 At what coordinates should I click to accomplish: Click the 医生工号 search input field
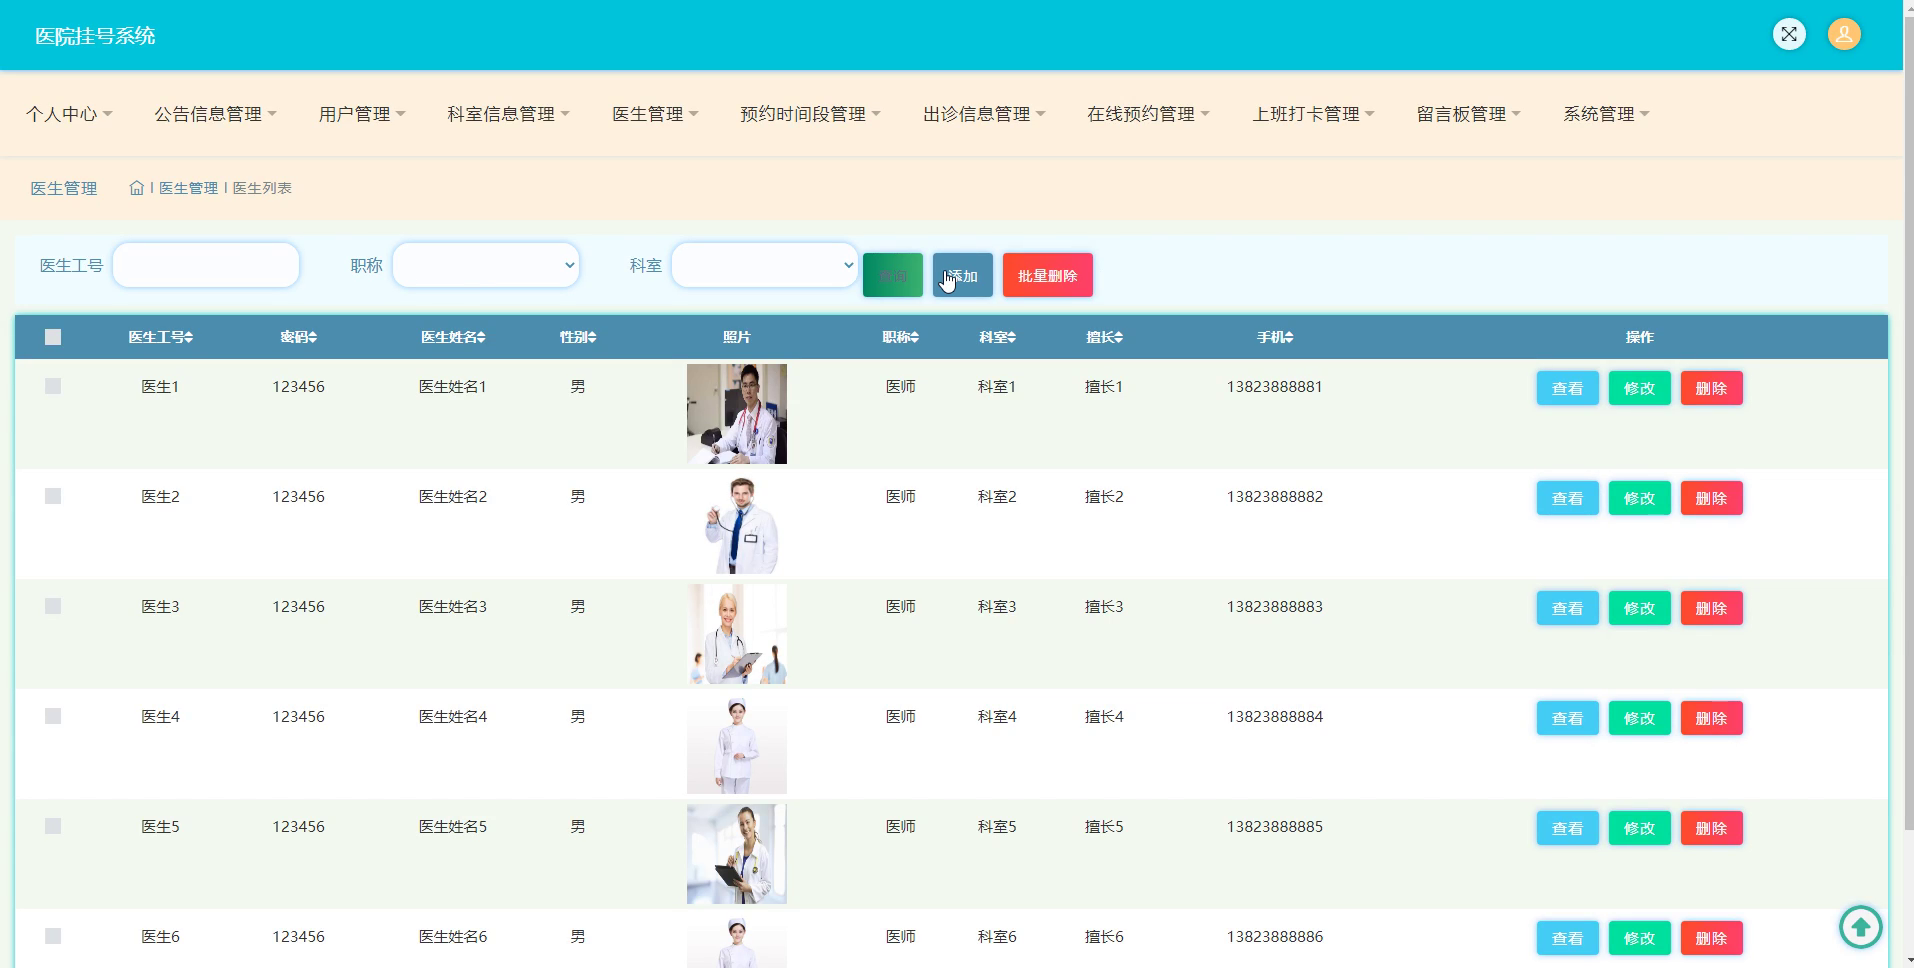(x=206, y=265)
